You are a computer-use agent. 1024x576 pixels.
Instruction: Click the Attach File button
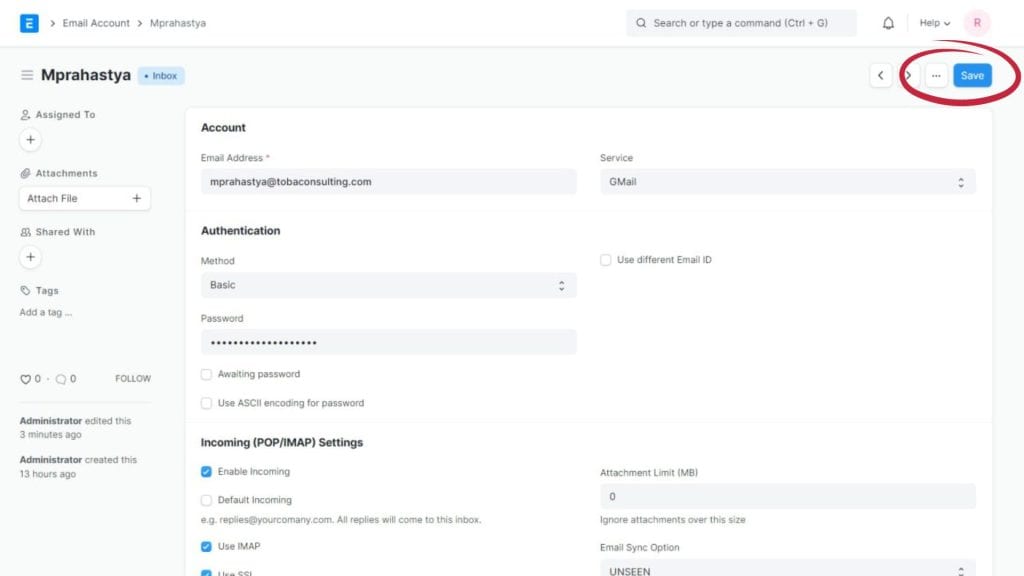[x=84, y=198]
